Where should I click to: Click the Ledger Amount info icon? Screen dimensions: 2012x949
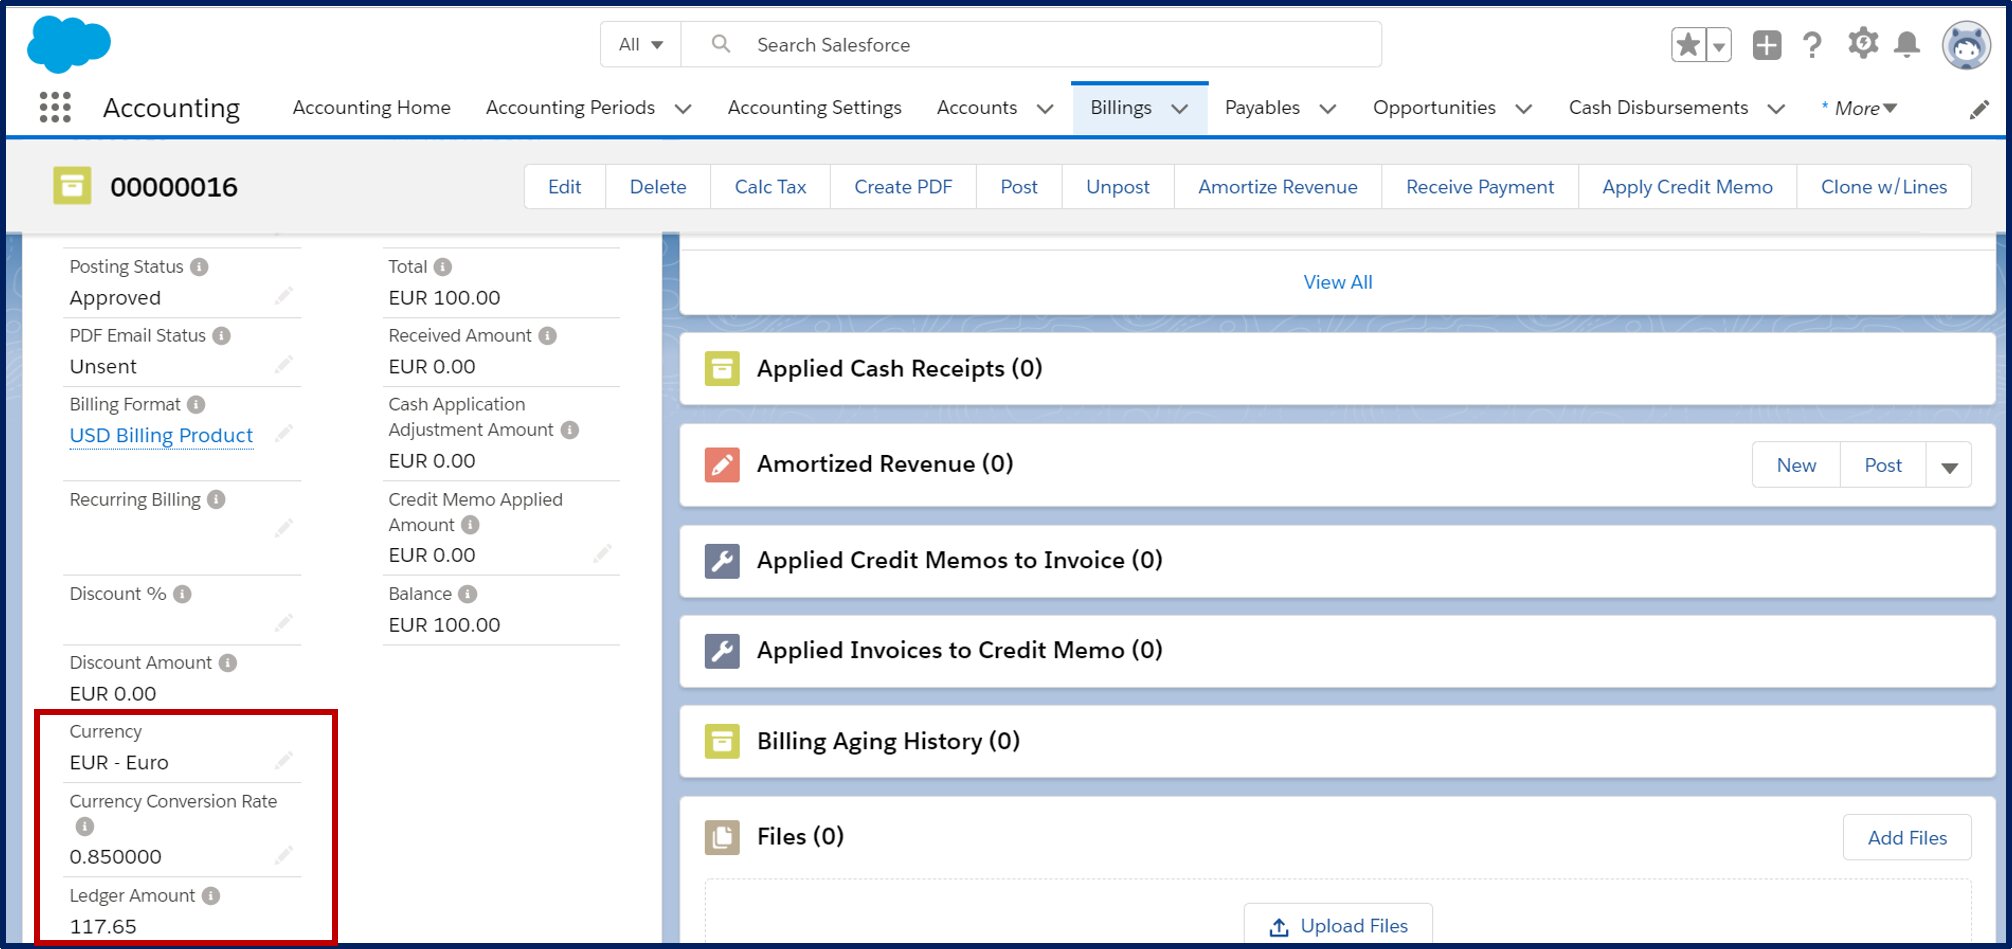210,896
